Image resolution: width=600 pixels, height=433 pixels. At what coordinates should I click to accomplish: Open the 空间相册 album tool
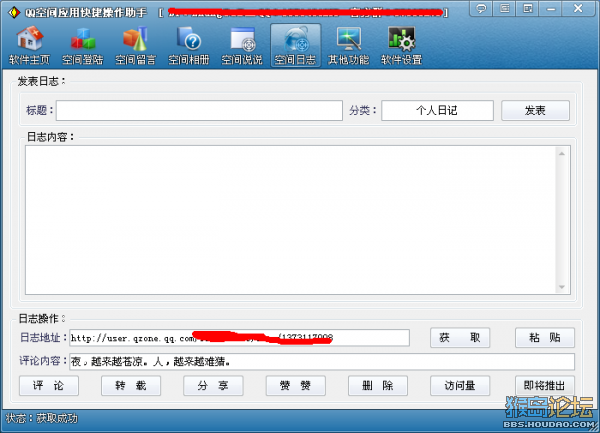(189, 45)
